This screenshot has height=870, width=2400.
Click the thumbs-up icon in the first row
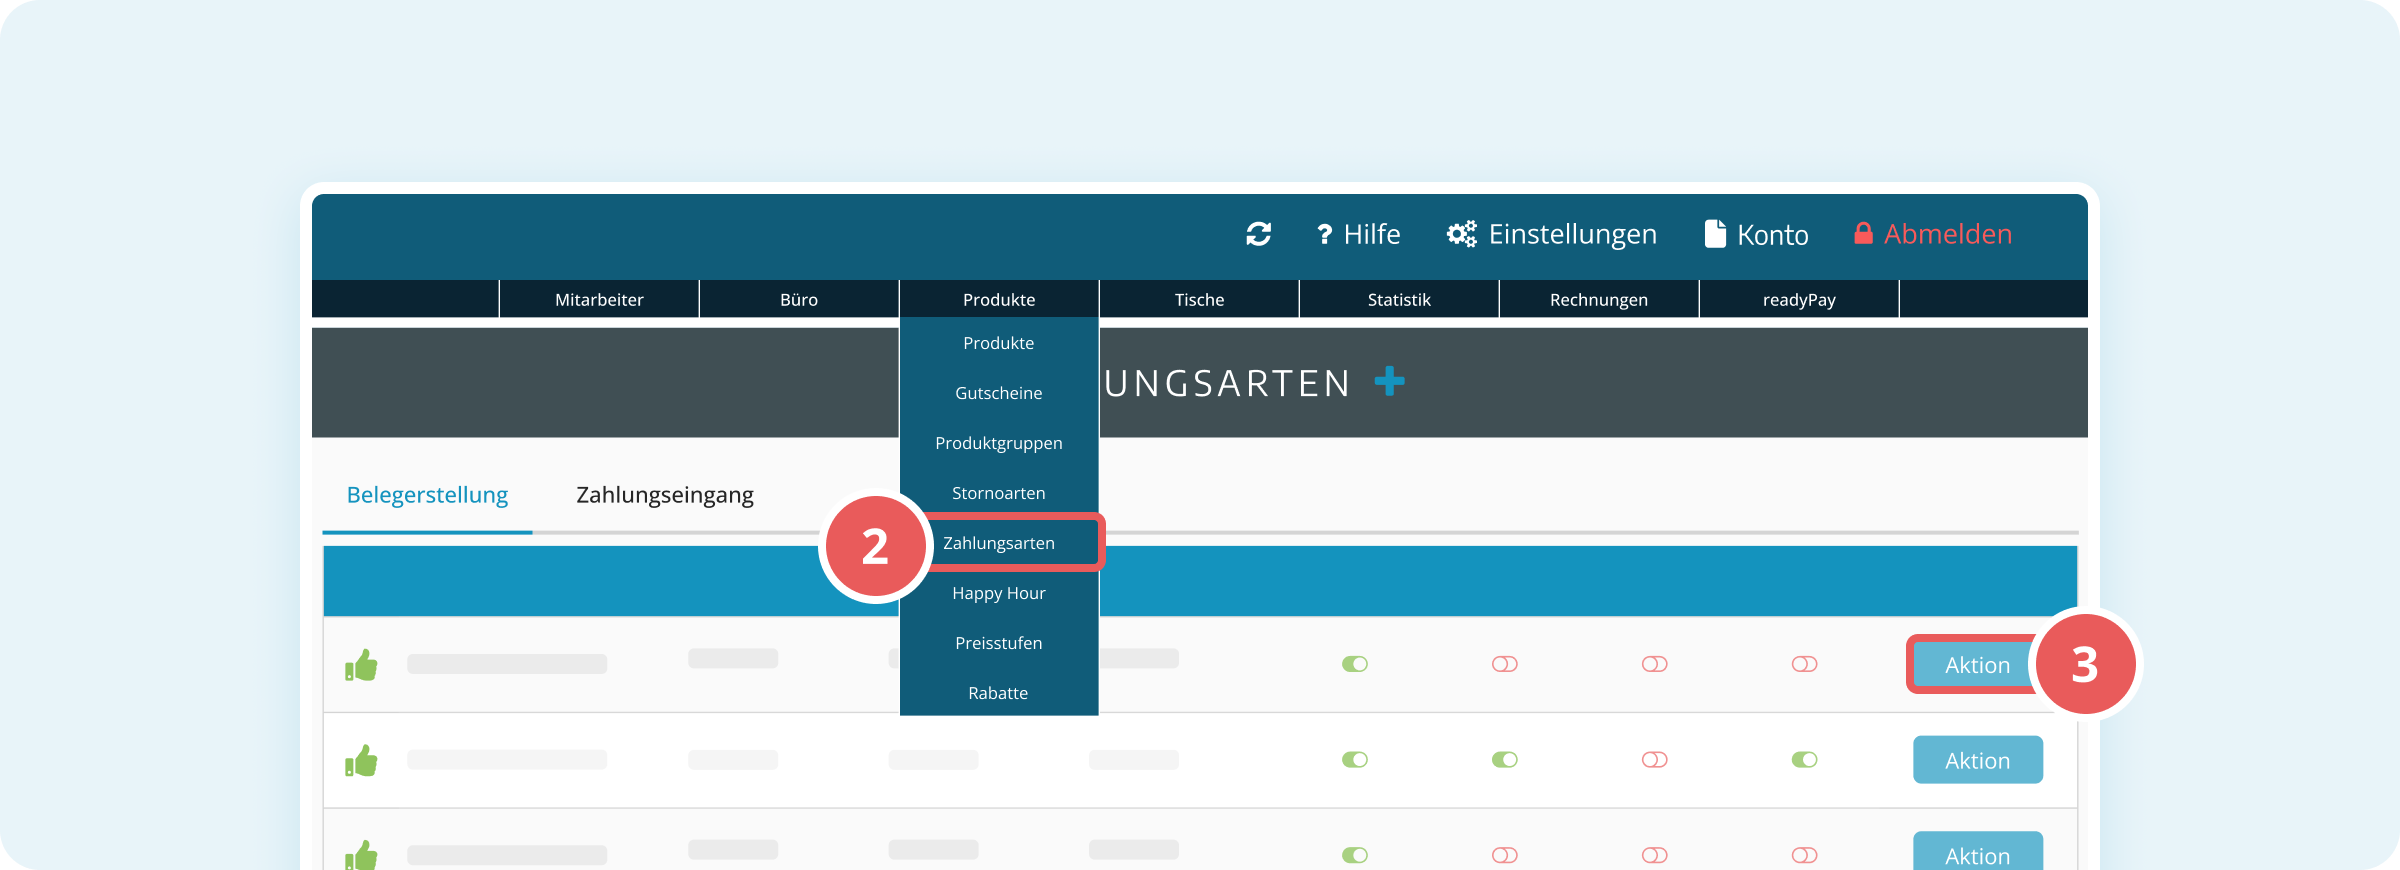pos(361,665)
